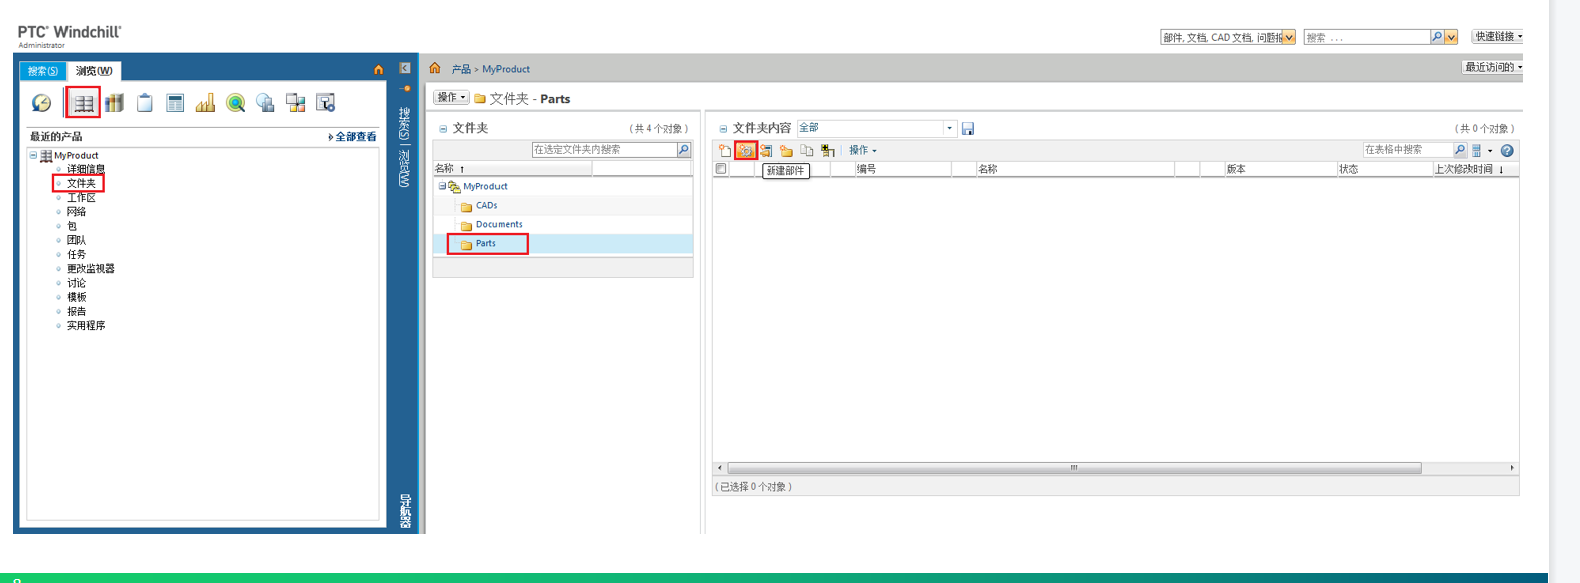Toggle the select-all checkbox in table header
The height and width of the screenshot is (583, 1580).
[721, 169]
